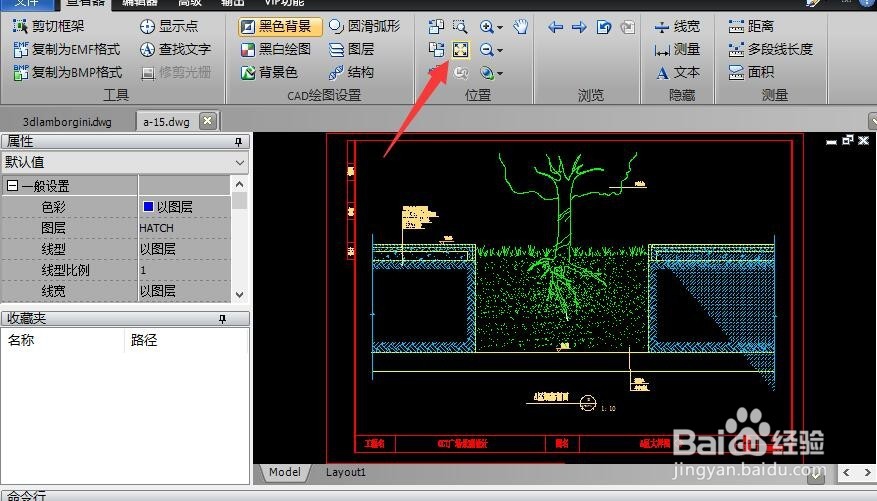This screenshot has width=877, height=501.
Task: Pin the 收藏夹 favorites panel
Action: [x=222, y=319]
